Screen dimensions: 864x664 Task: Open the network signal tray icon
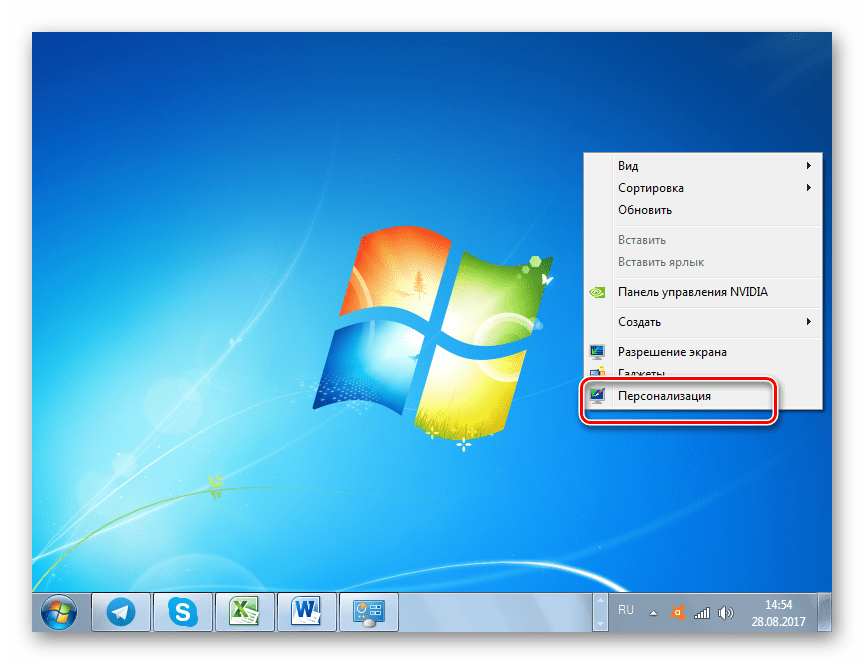point(702,612)
